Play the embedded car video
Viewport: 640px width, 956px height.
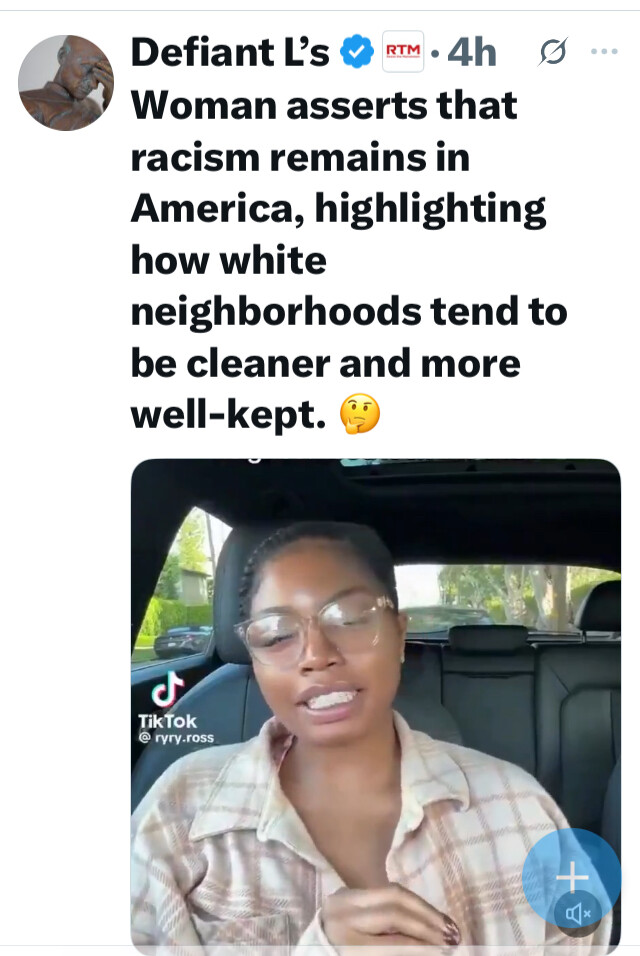click(x=375, y=706)
